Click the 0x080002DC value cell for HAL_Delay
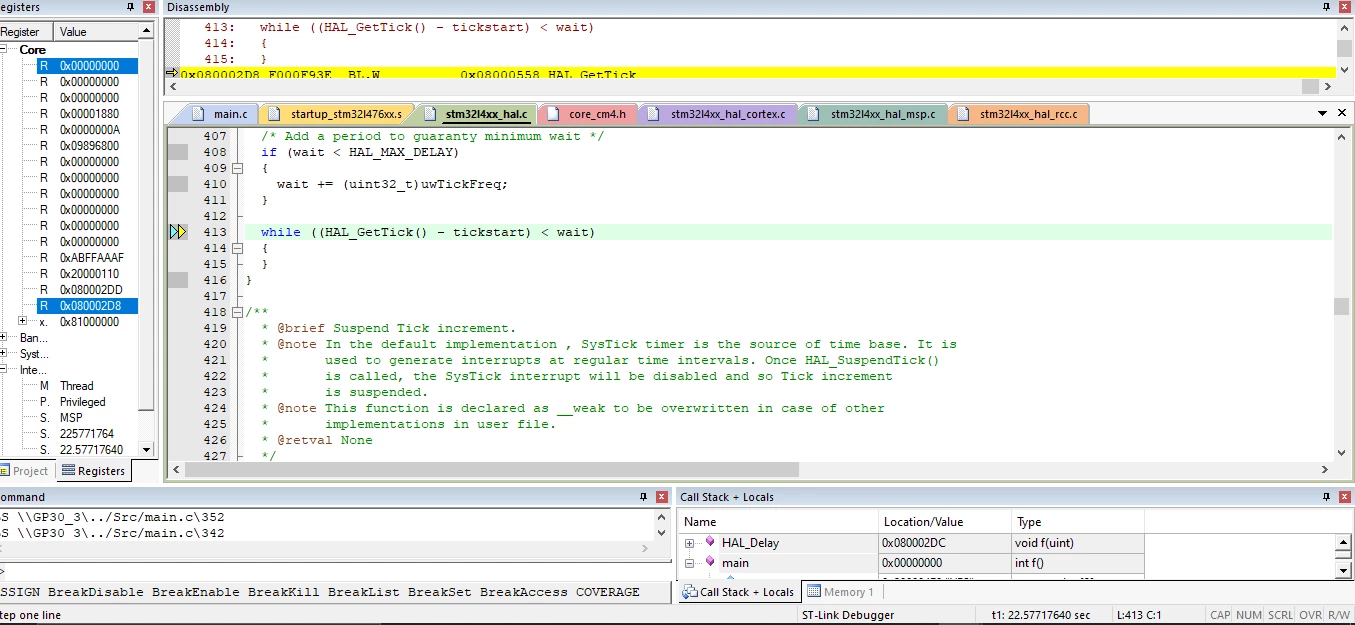 point(943,543)
